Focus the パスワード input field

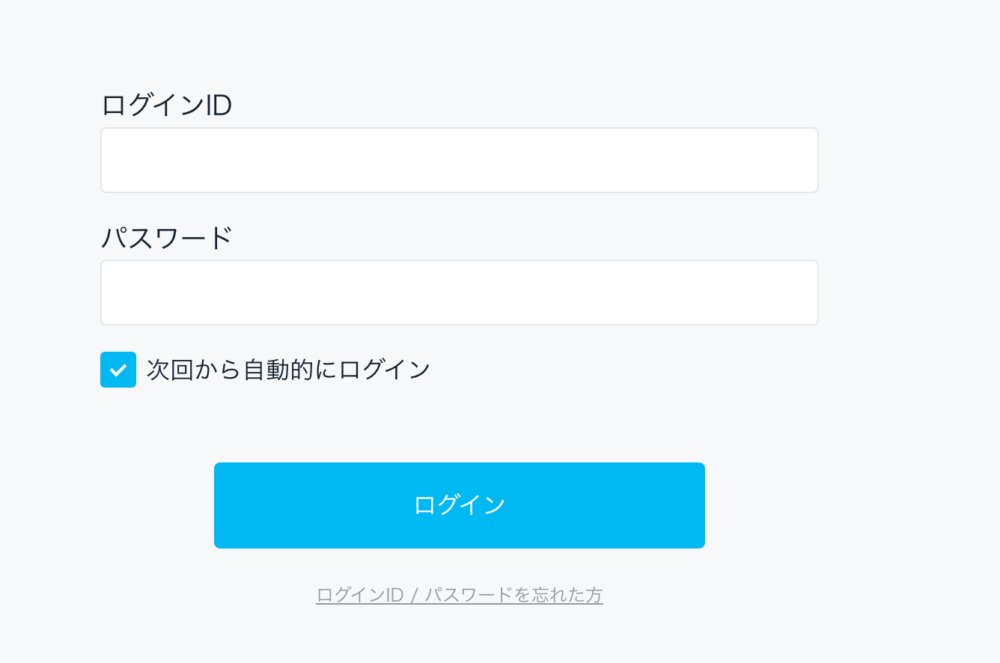click(459, 293)
